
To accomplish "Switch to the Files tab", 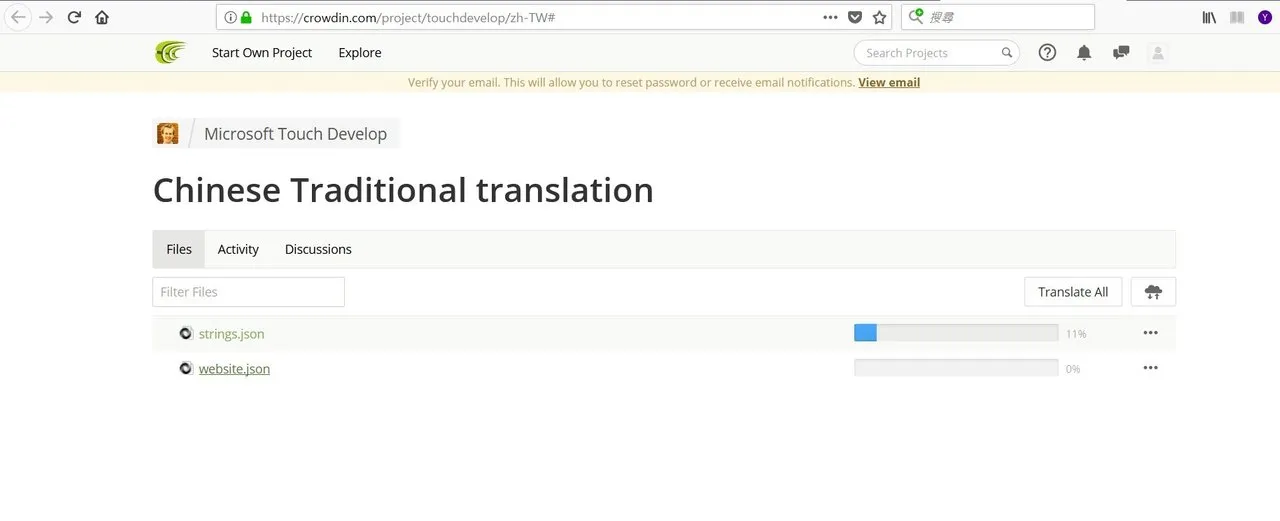I will [179, 249].
